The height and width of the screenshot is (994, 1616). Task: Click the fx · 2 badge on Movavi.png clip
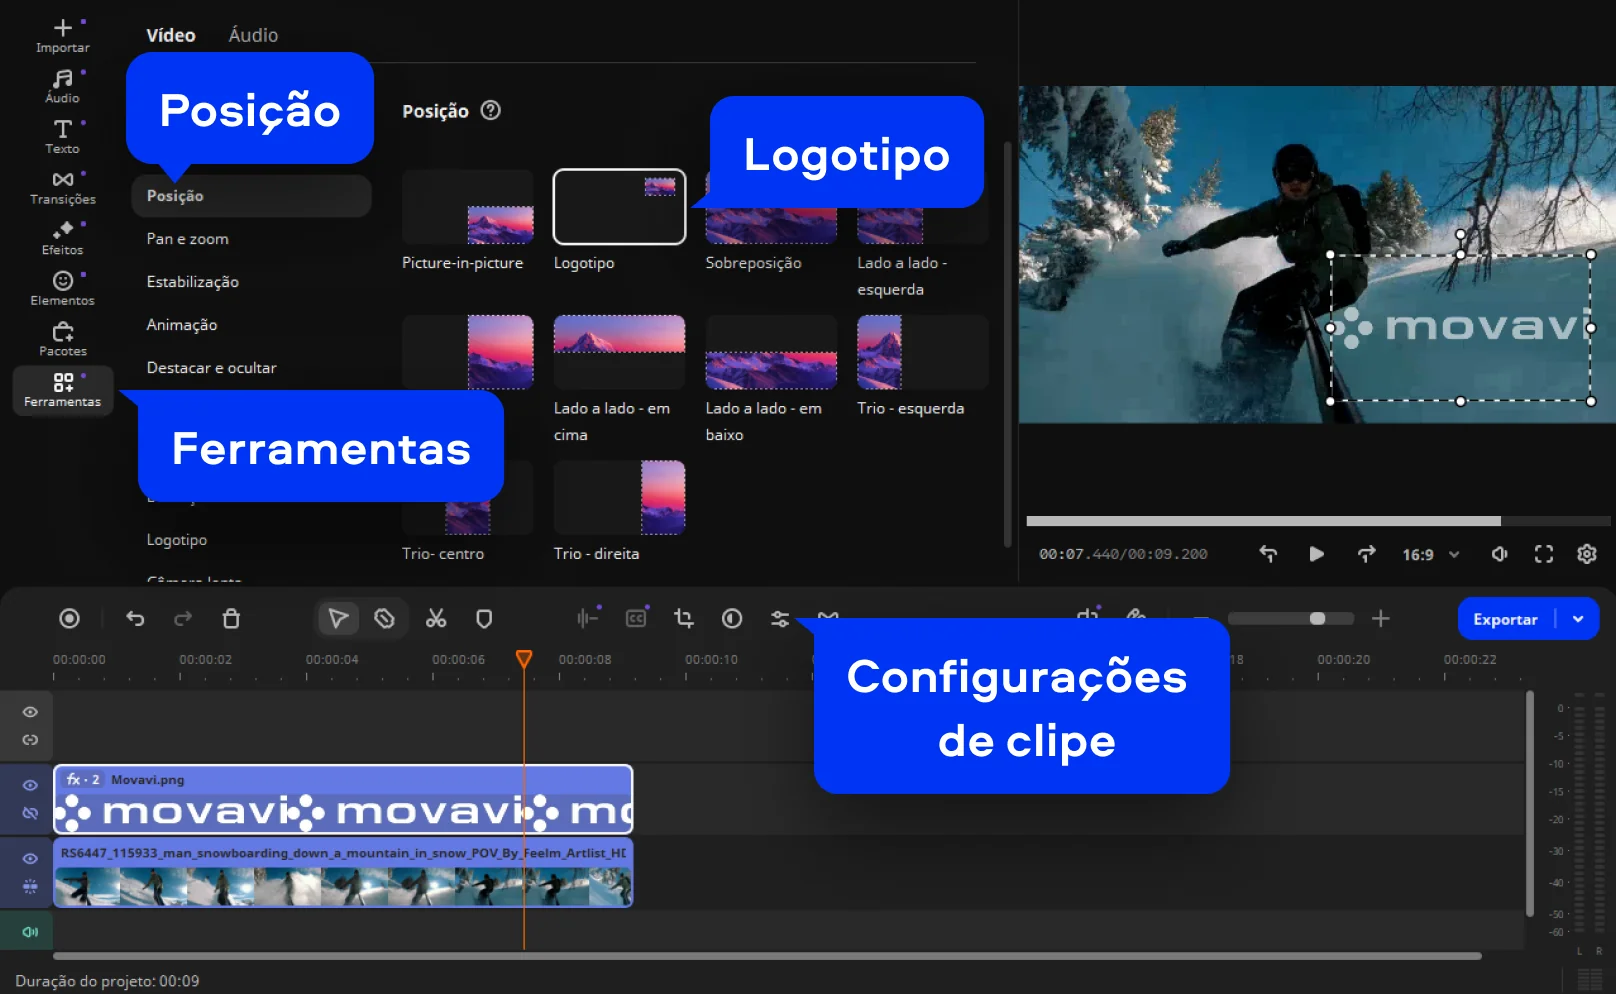tap(83, 779)
